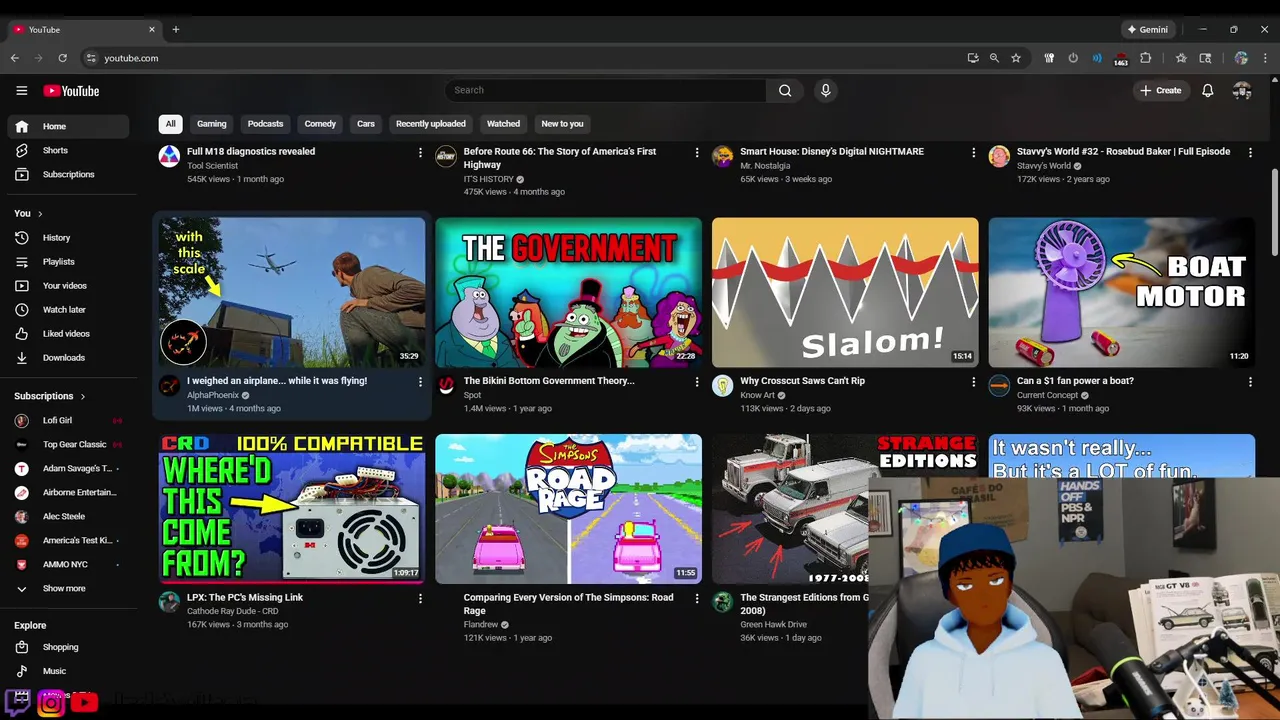Click the address bar showing youtube.com
This screenshot has width=1280, height=720.
(520, 58)
